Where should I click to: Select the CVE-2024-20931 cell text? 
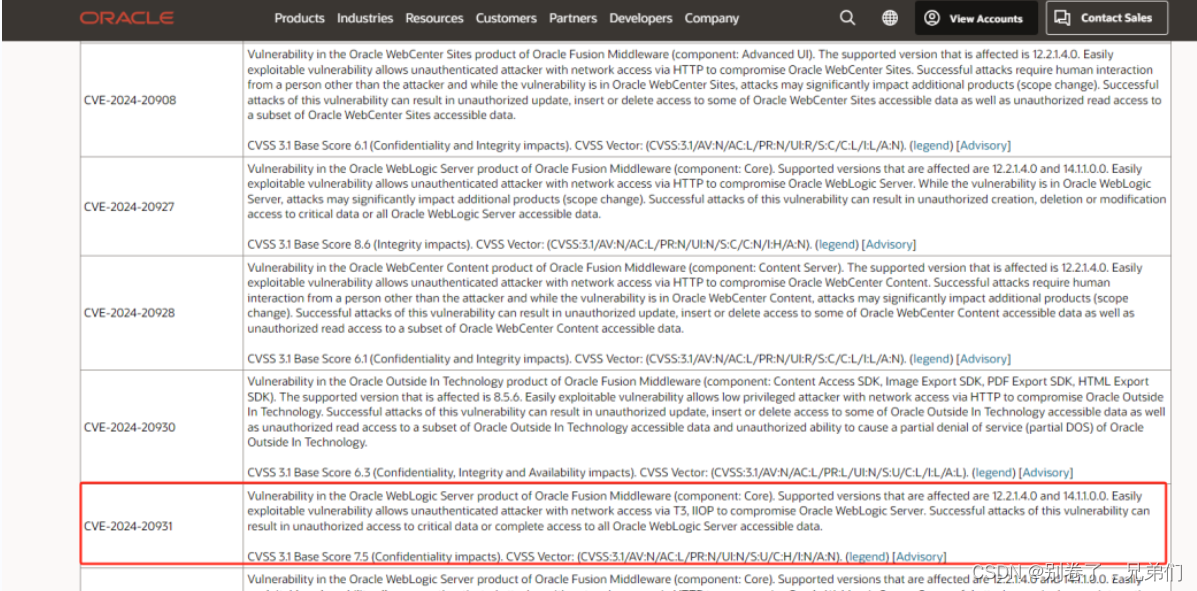[130, 526]
